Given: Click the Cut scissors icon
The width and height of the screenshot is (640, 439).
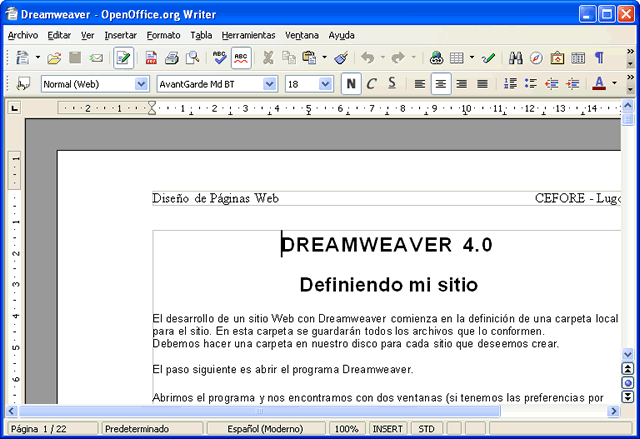Looking at the screenshot, I should point(268,58).
